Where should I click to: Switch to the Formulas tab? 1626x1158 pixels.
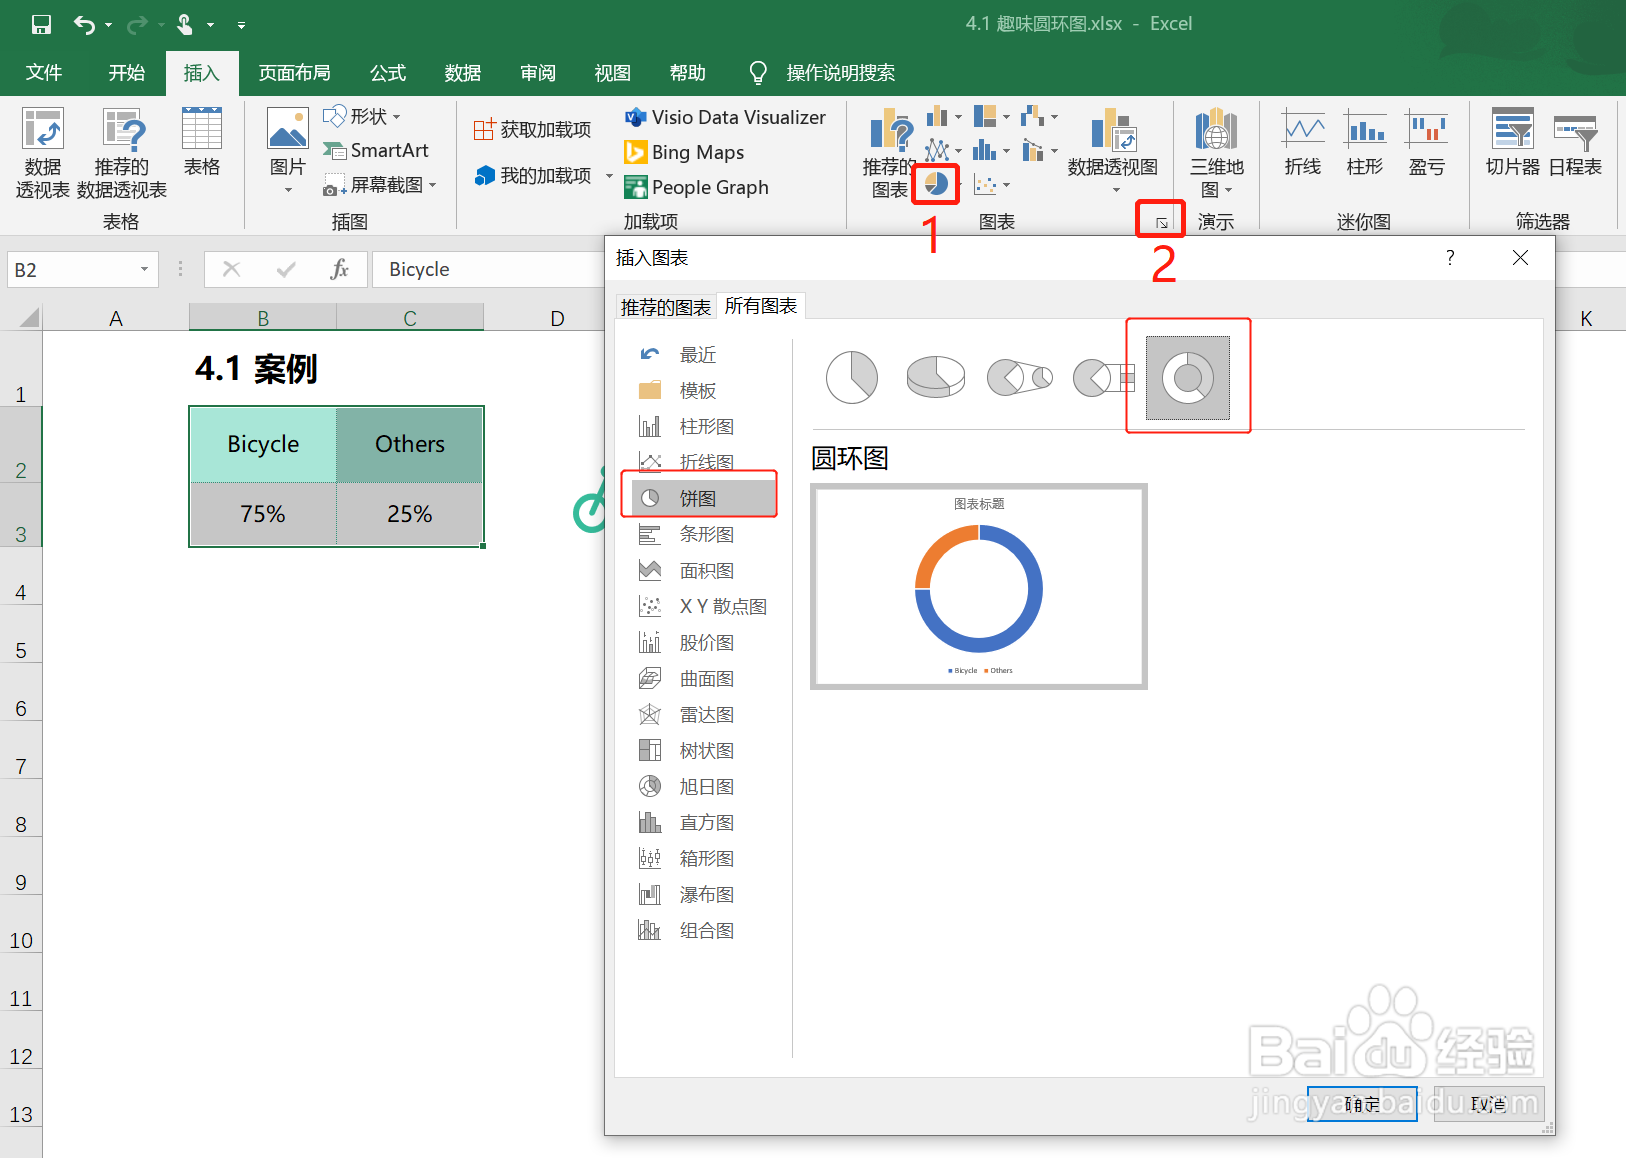pyautogui.click(x=388, y=73)
